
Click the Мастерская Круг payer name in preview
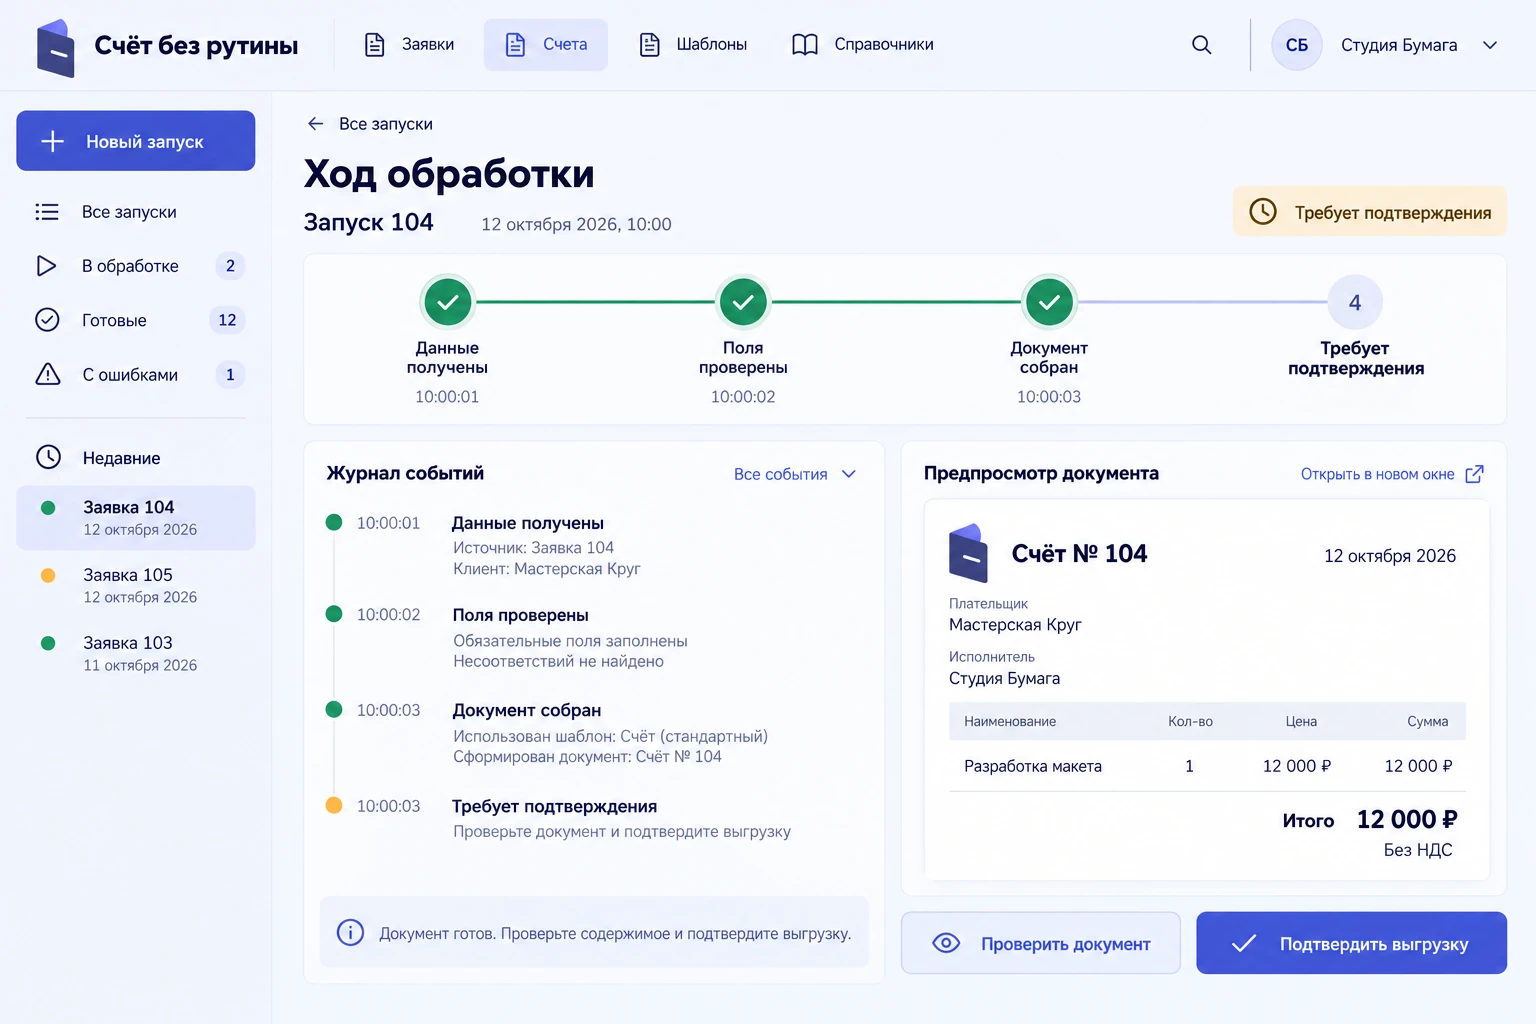pos(1015,624)
